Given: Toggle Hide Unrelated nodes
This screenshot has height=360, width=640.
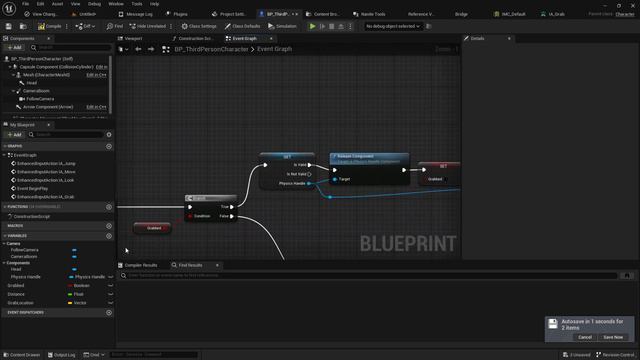Looking at the screenshot, I should (x=147, y=26).
